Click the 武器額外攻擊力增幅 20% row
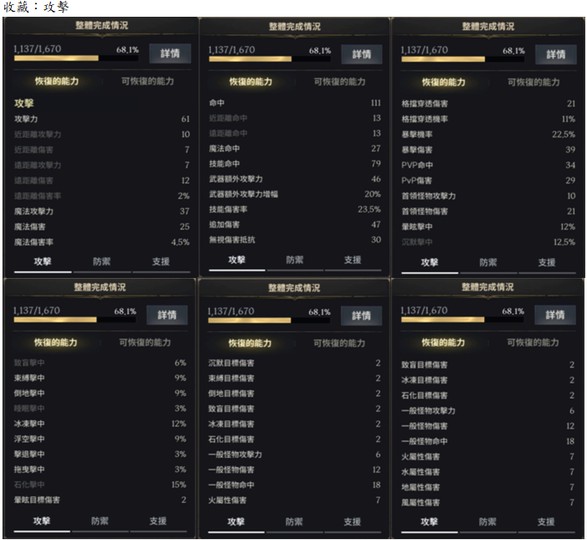 (x=295, y=194)
